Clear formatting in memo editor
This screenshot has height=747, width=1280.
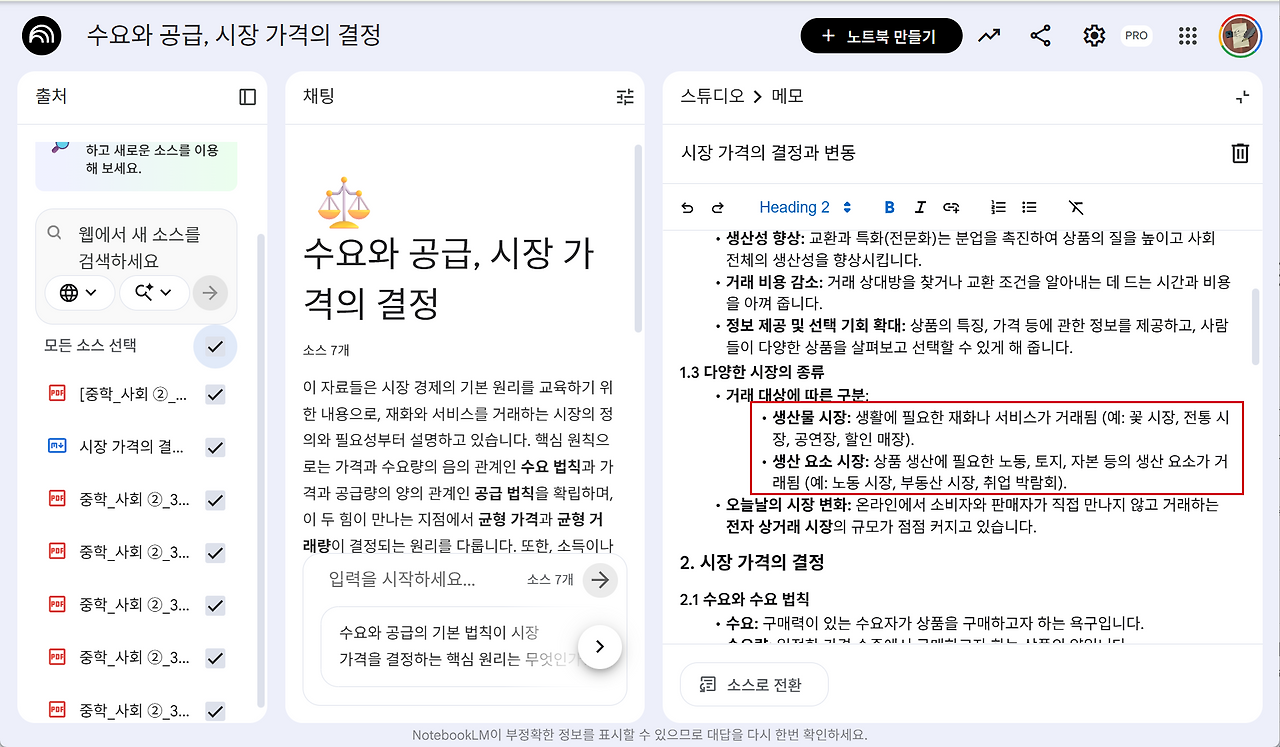[1076, 207]
